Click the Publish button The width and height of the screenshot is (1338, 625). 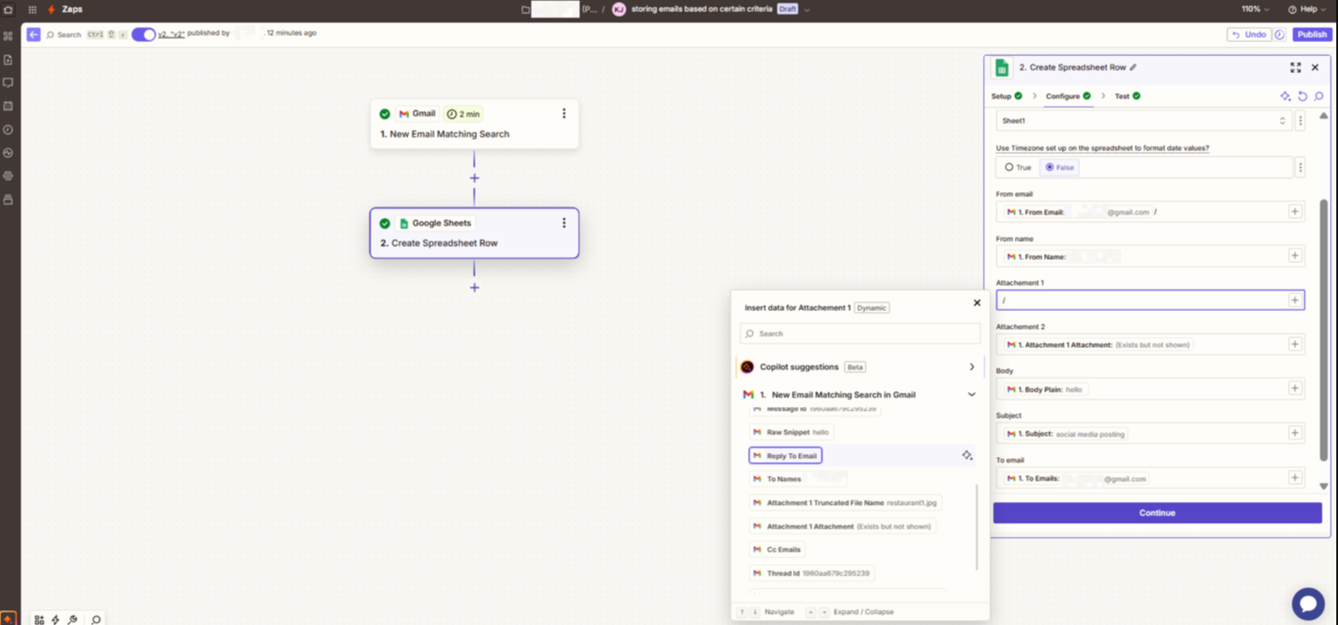1312,34
